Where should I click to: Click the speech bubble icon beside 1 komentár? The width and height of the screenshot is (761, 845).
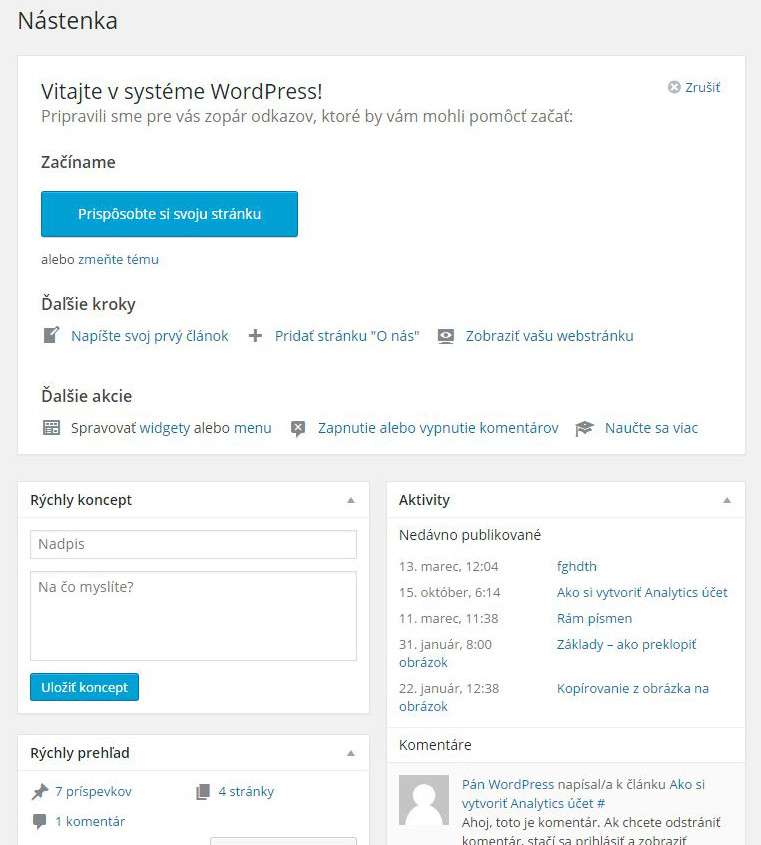pos(39,822)
